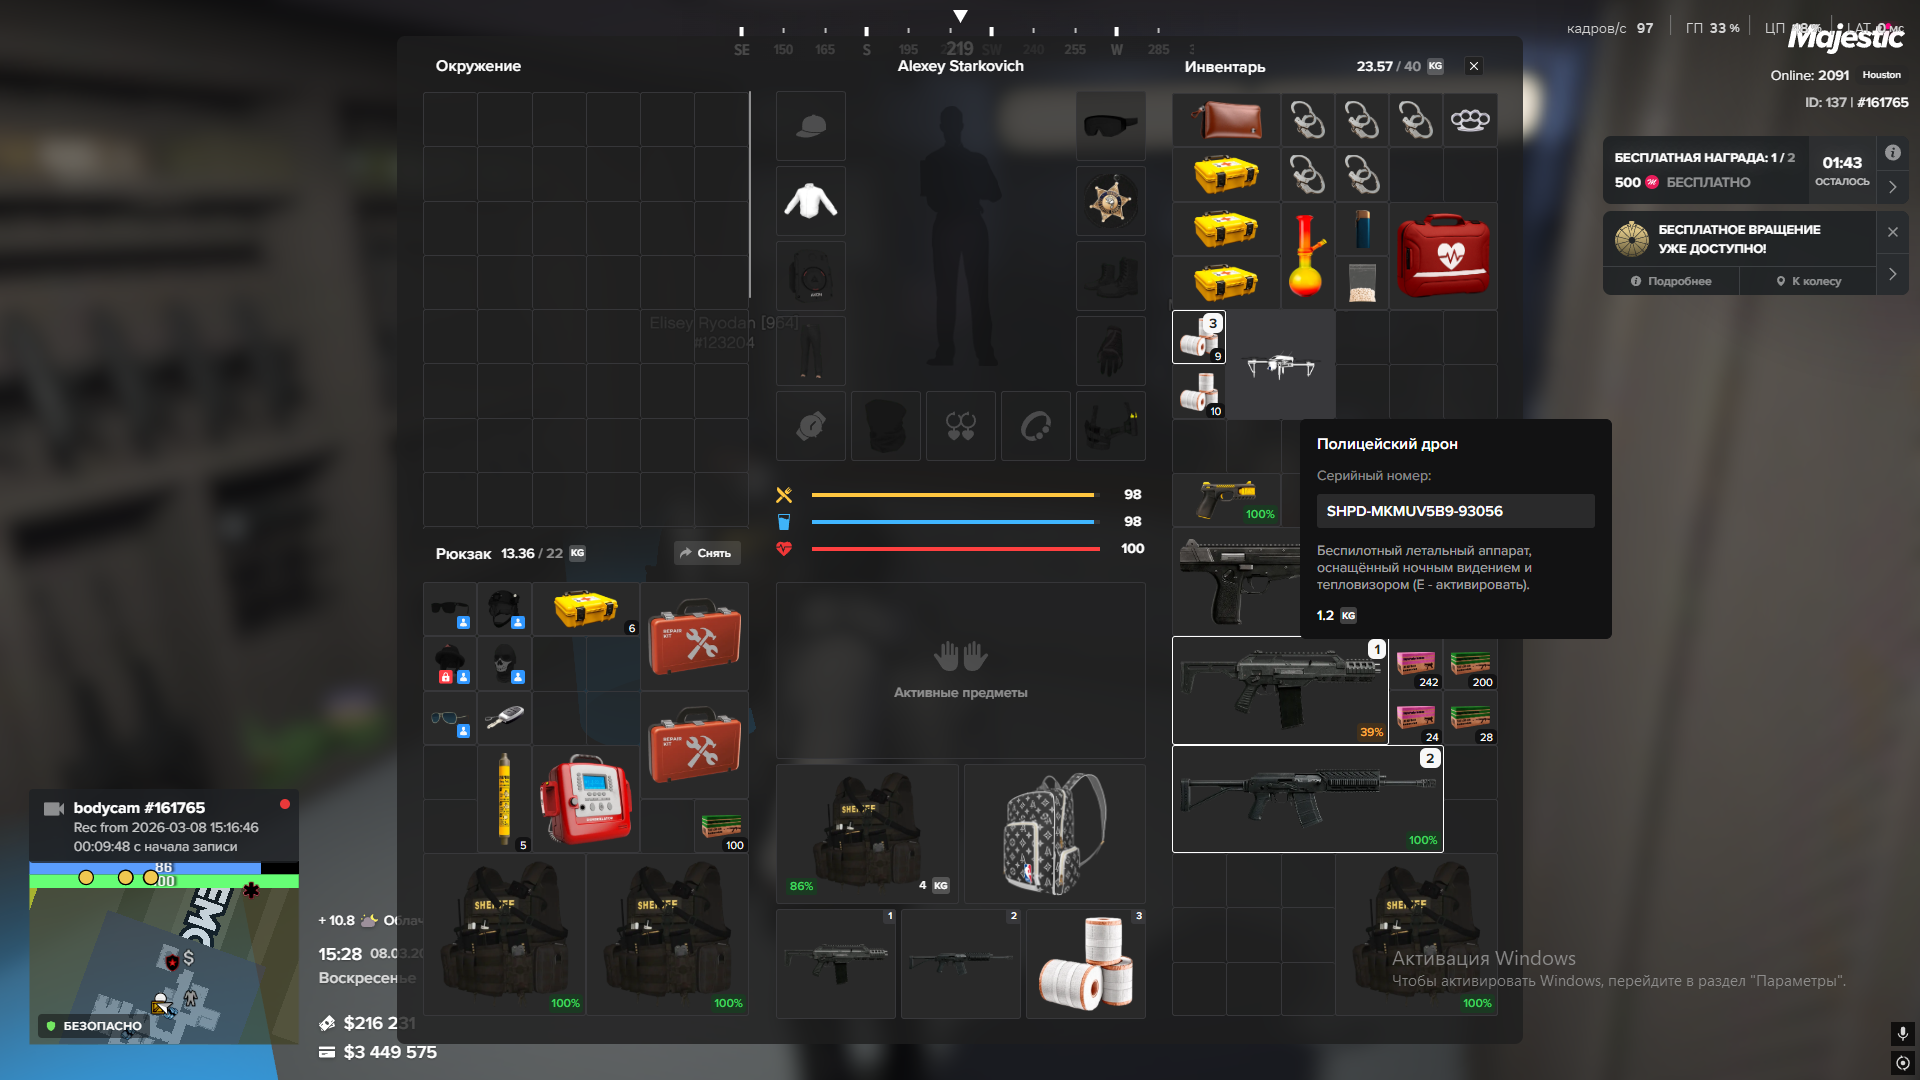Toggle the microphone icon
The width and height of the screenshot is (1920, 1080).
tap(1902, 1033)
